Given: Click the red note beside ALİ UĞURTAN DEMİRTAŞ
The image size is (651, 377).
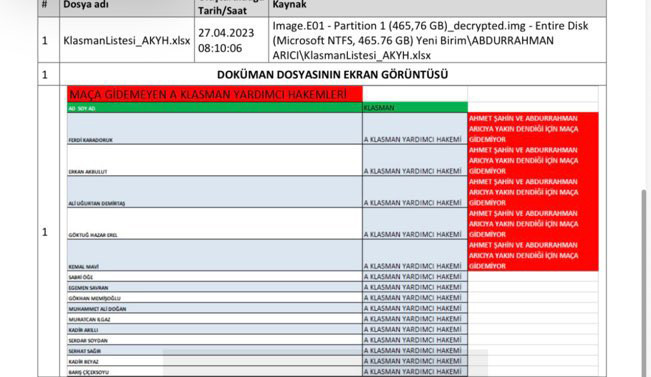Looking at the screenshot, I should [x=533, y=192].
